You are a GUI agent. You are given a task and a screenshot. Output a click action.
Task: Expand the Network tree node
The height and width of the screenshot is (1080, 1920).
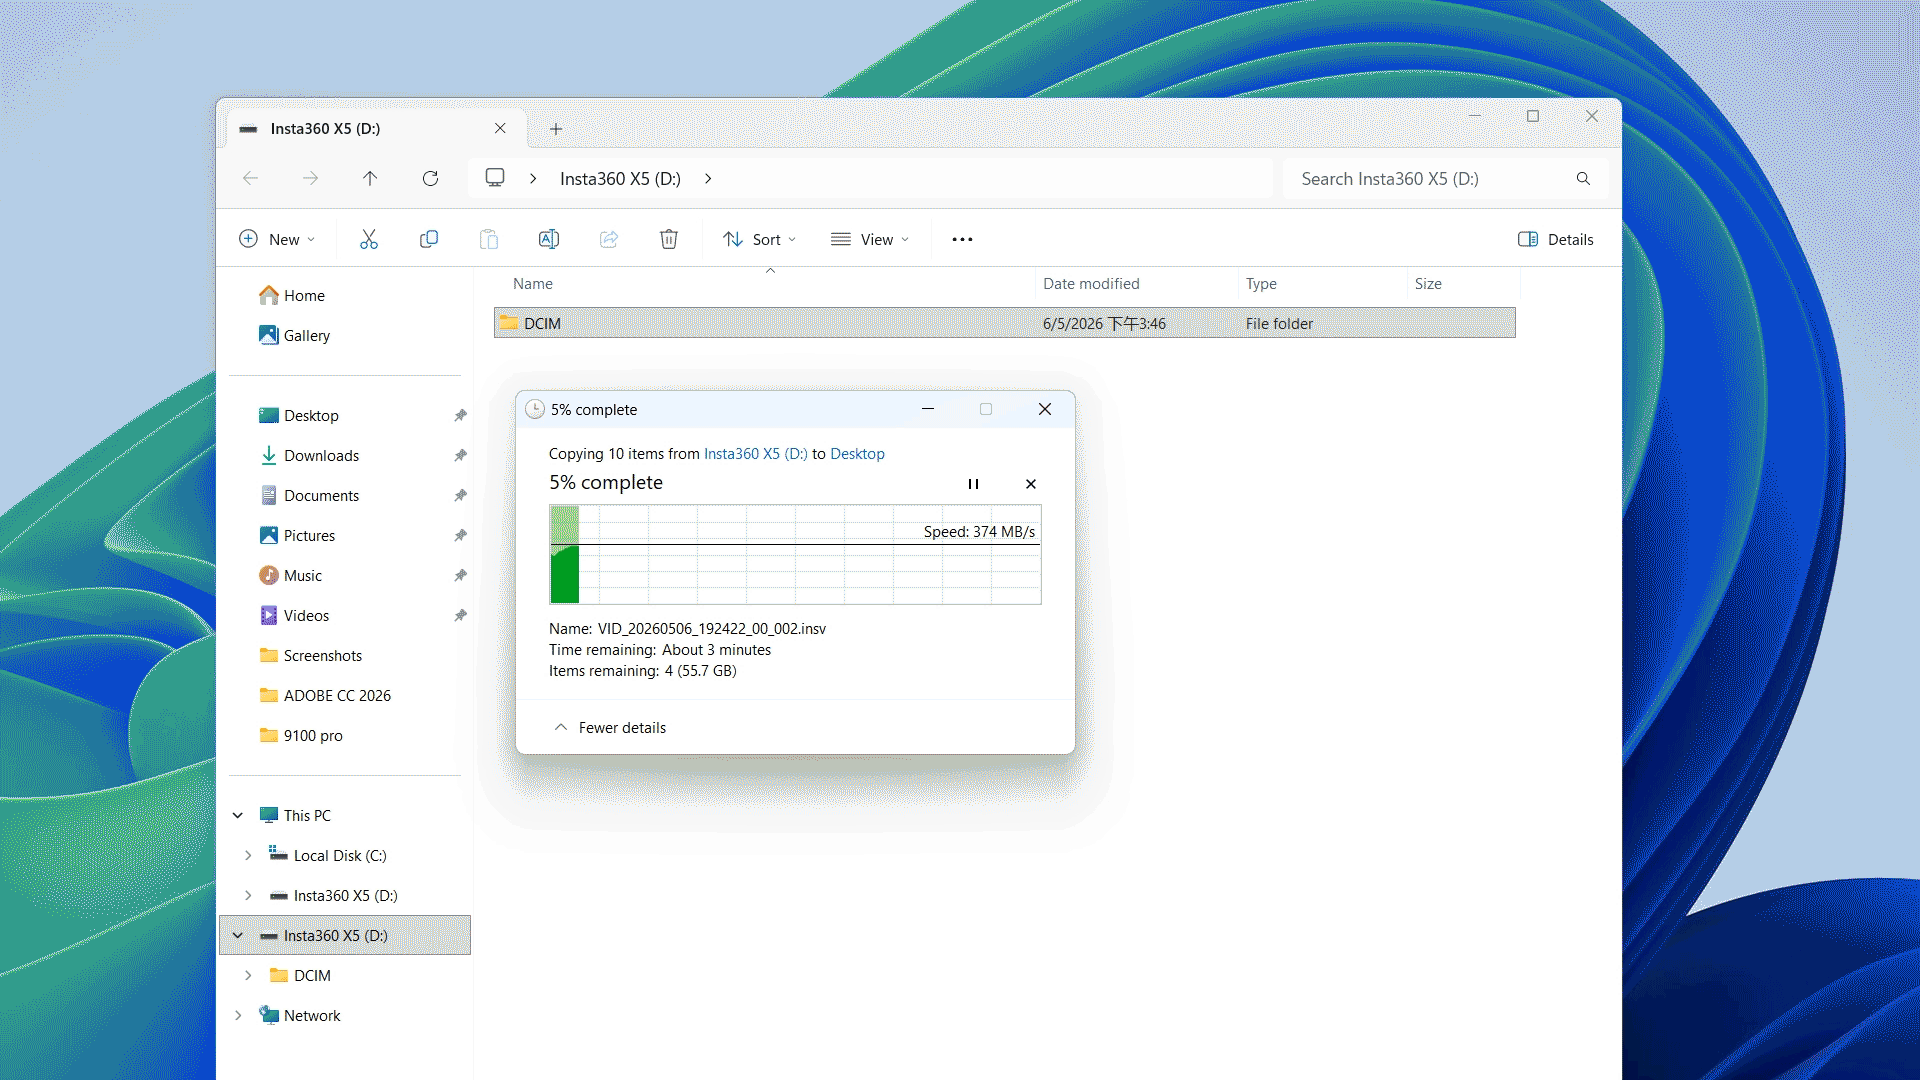pyautogui.click(x=238, y=1015)
